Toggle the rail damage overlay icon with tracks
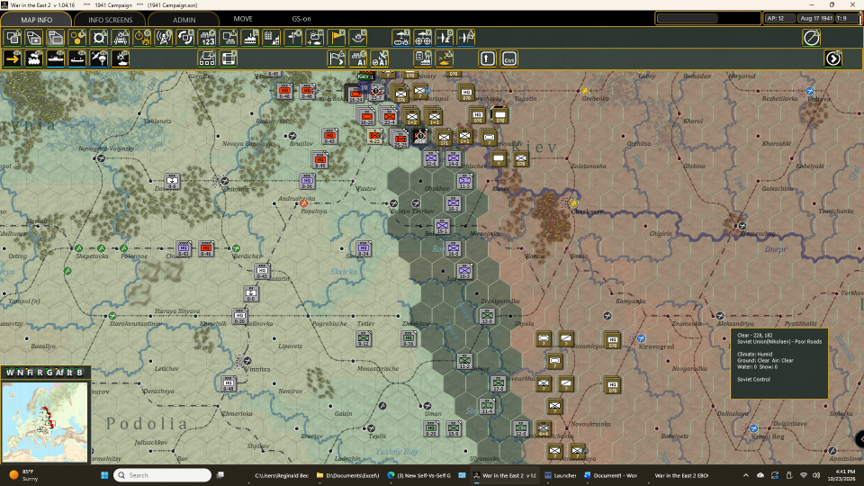Viewport: 864px width, 486px height. [121, 38]
